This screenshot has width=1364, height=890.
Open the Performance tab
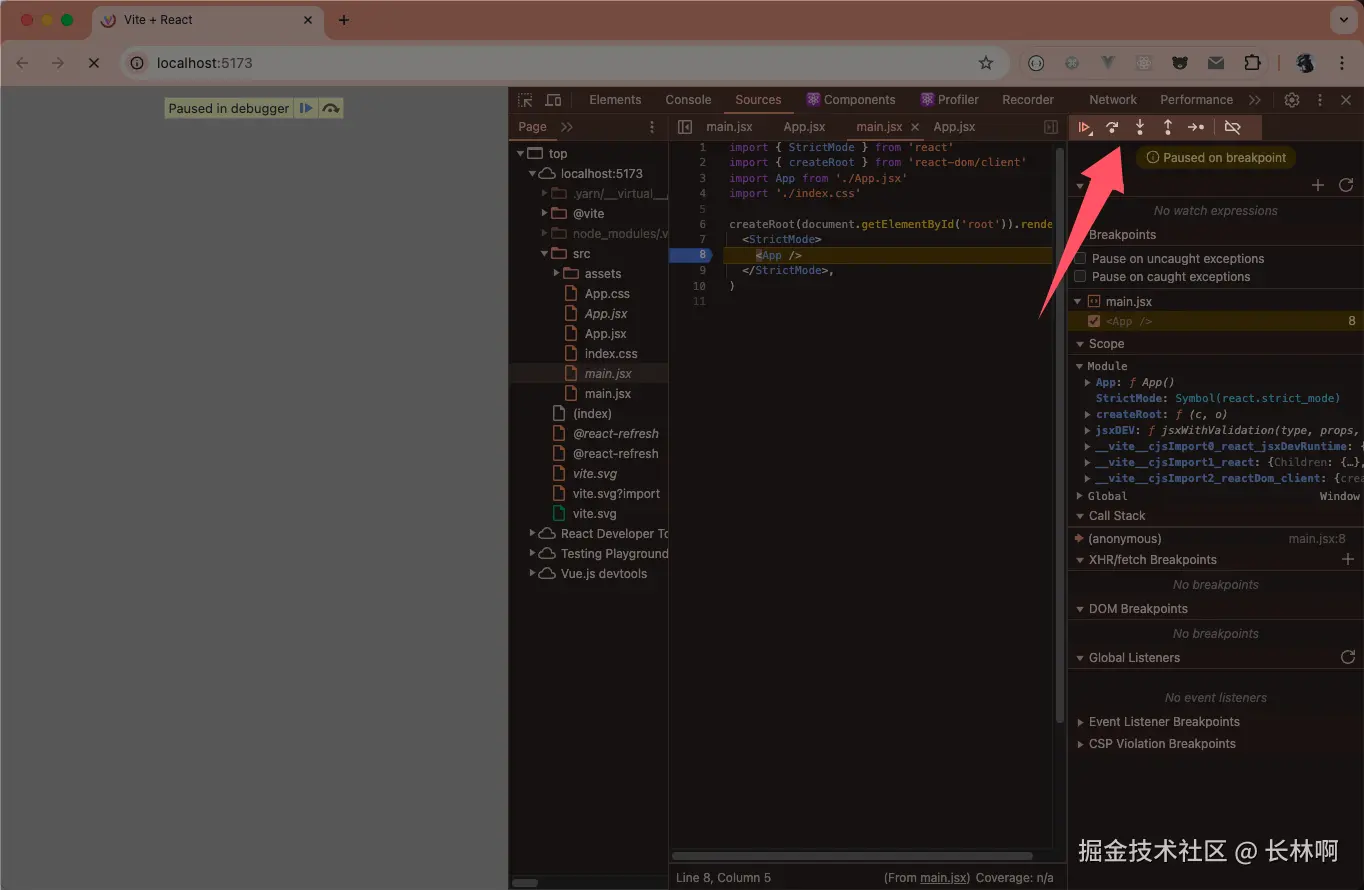(1196, 100)
